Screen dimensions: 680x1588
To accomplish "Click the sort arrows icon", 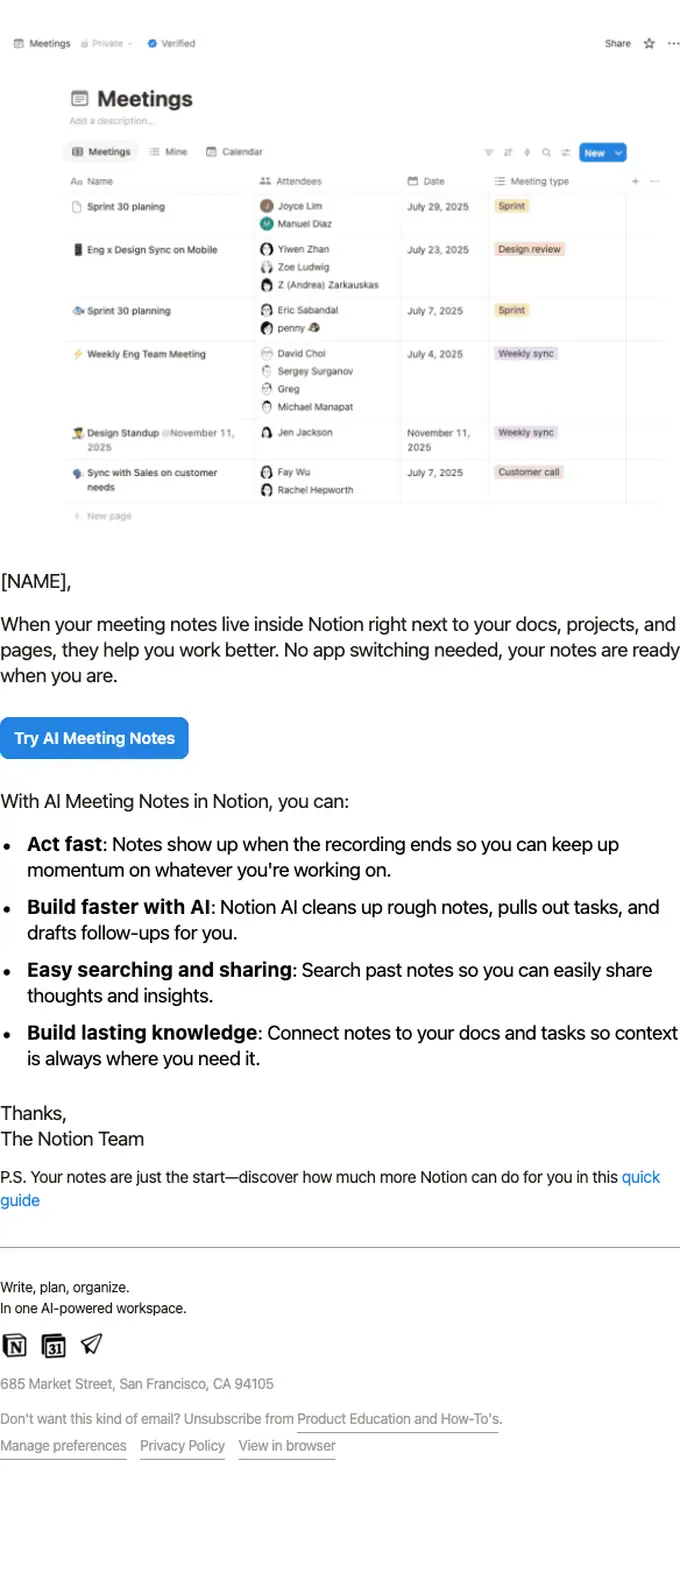I will [508, 153].
